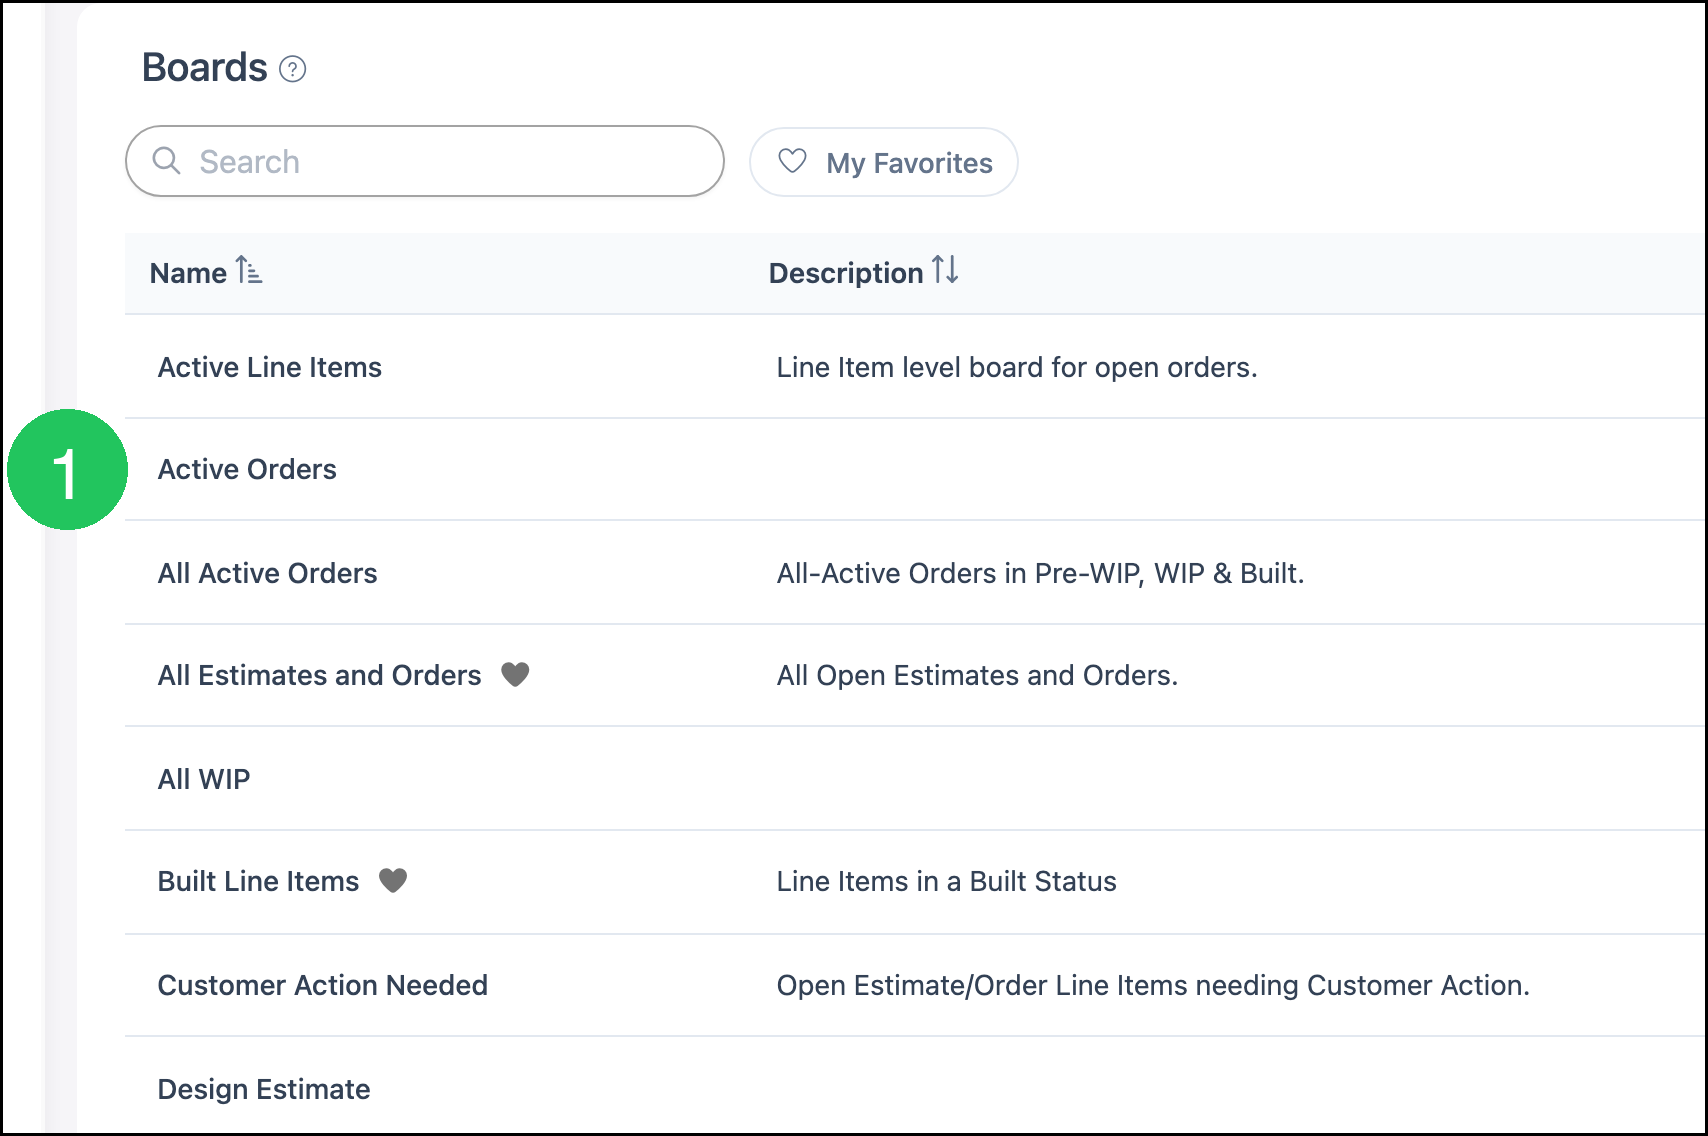This screenshot has width=1708, height=1136.
Task: Click the search magnifier icon
Action: tap(166, 161)
